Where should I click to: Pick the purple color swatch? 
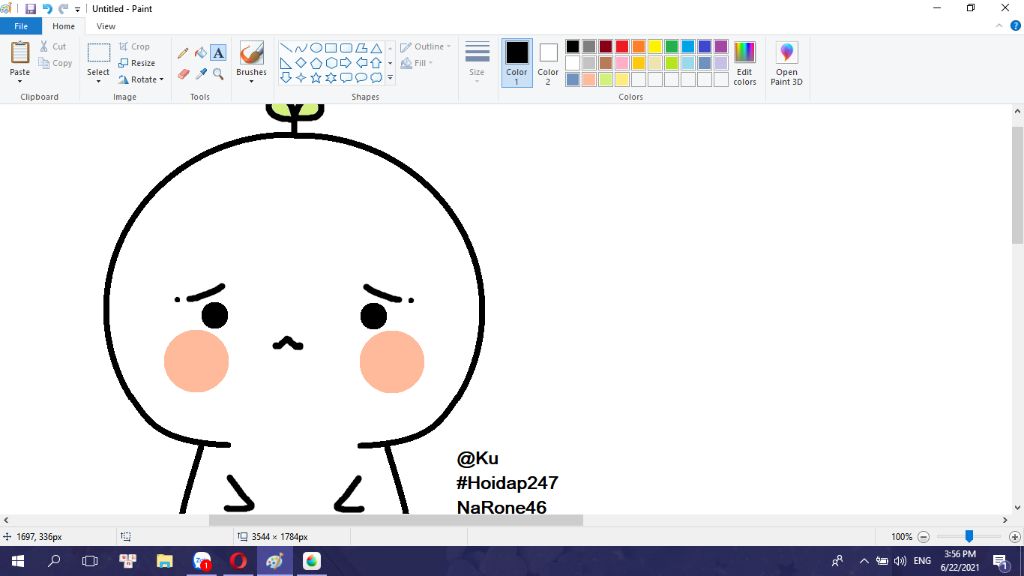(x=721, y=46)
